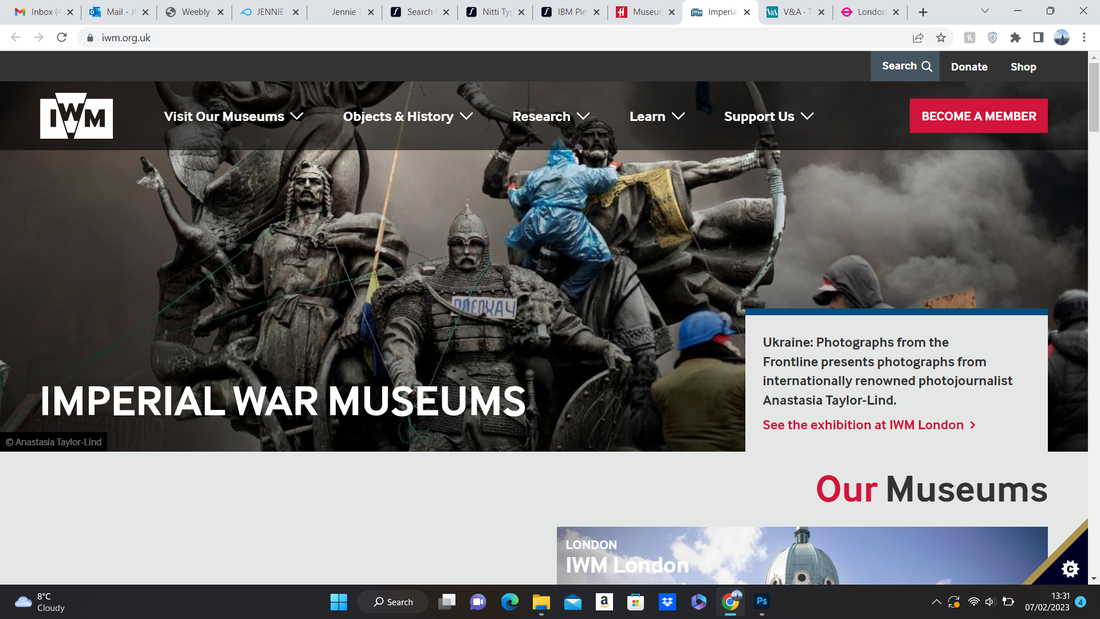Click the padlock site info icon

point(90,38)
